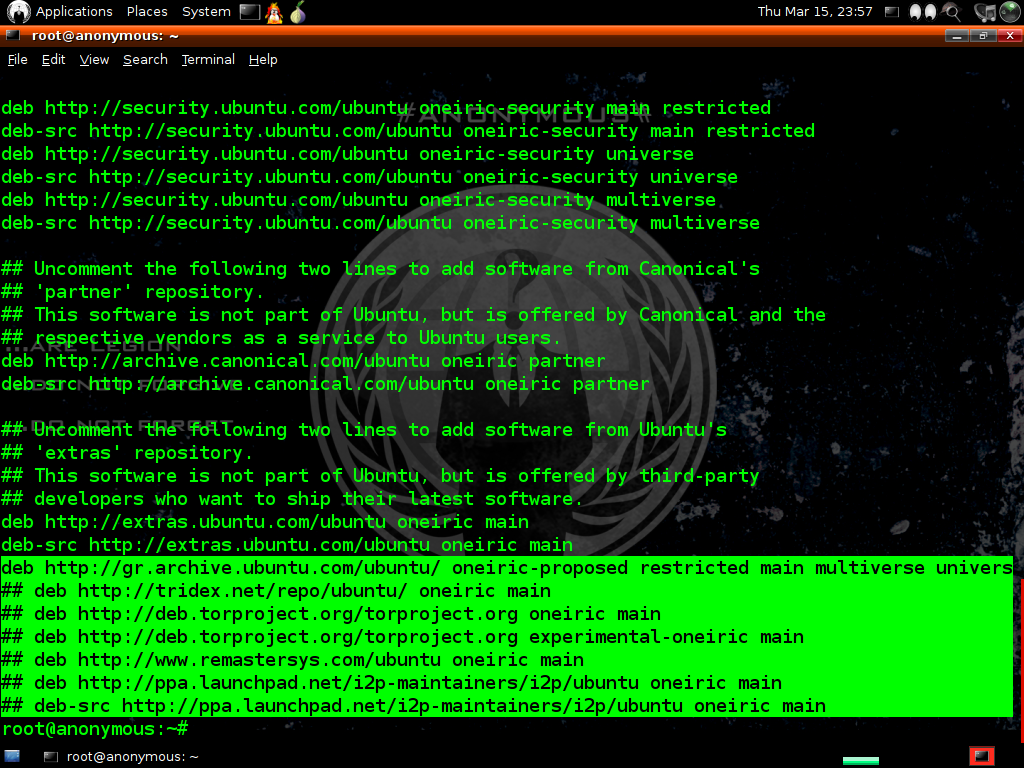Close the root@anonymous terminal window
Image resolution: width=1024 pixels, height=768 pixels.
click(1010, 36)
